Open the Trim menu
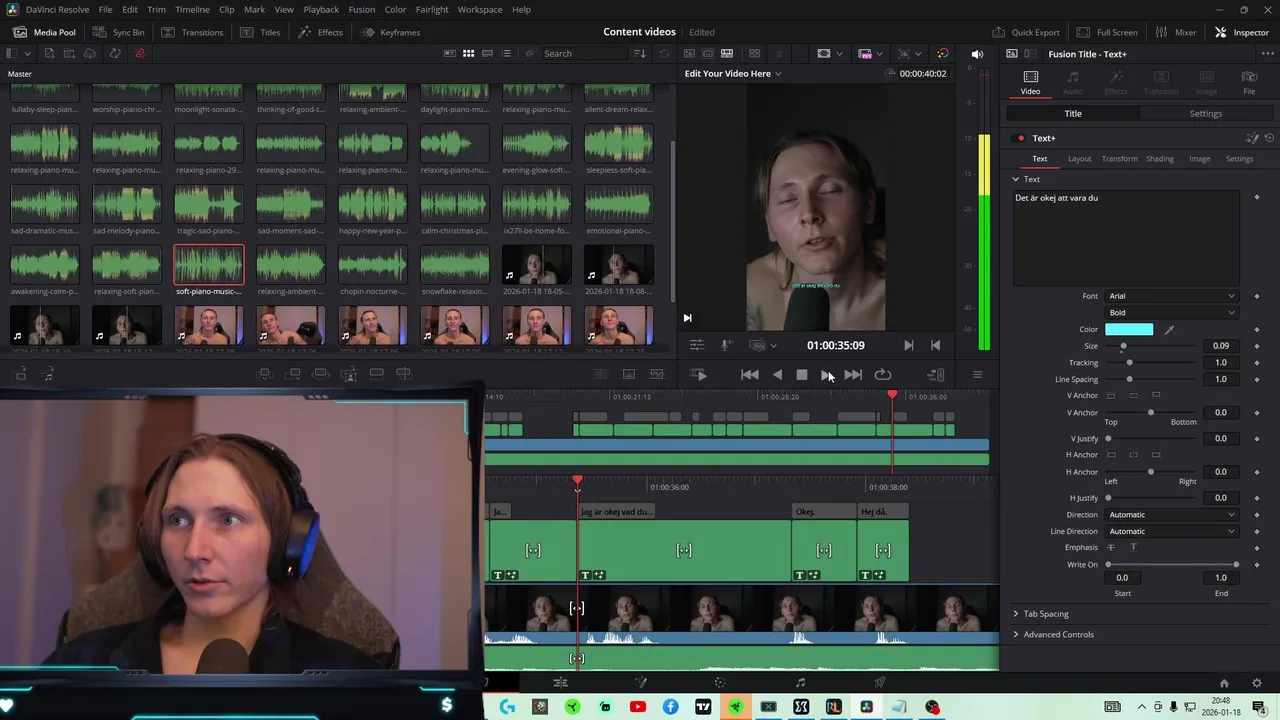This screenshot has width=1280, height=720. click(157, 9)
